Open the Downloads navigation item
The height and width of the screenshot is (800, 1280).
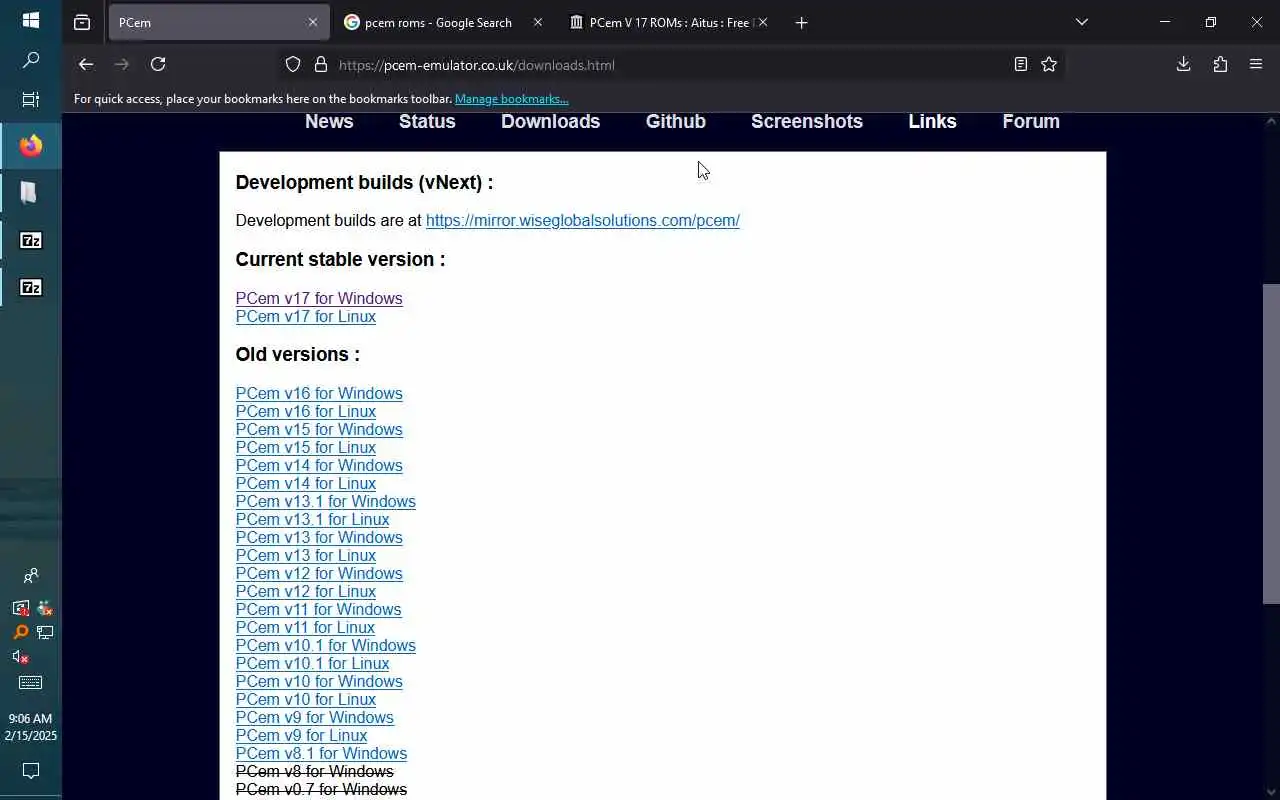click(550, 121)
